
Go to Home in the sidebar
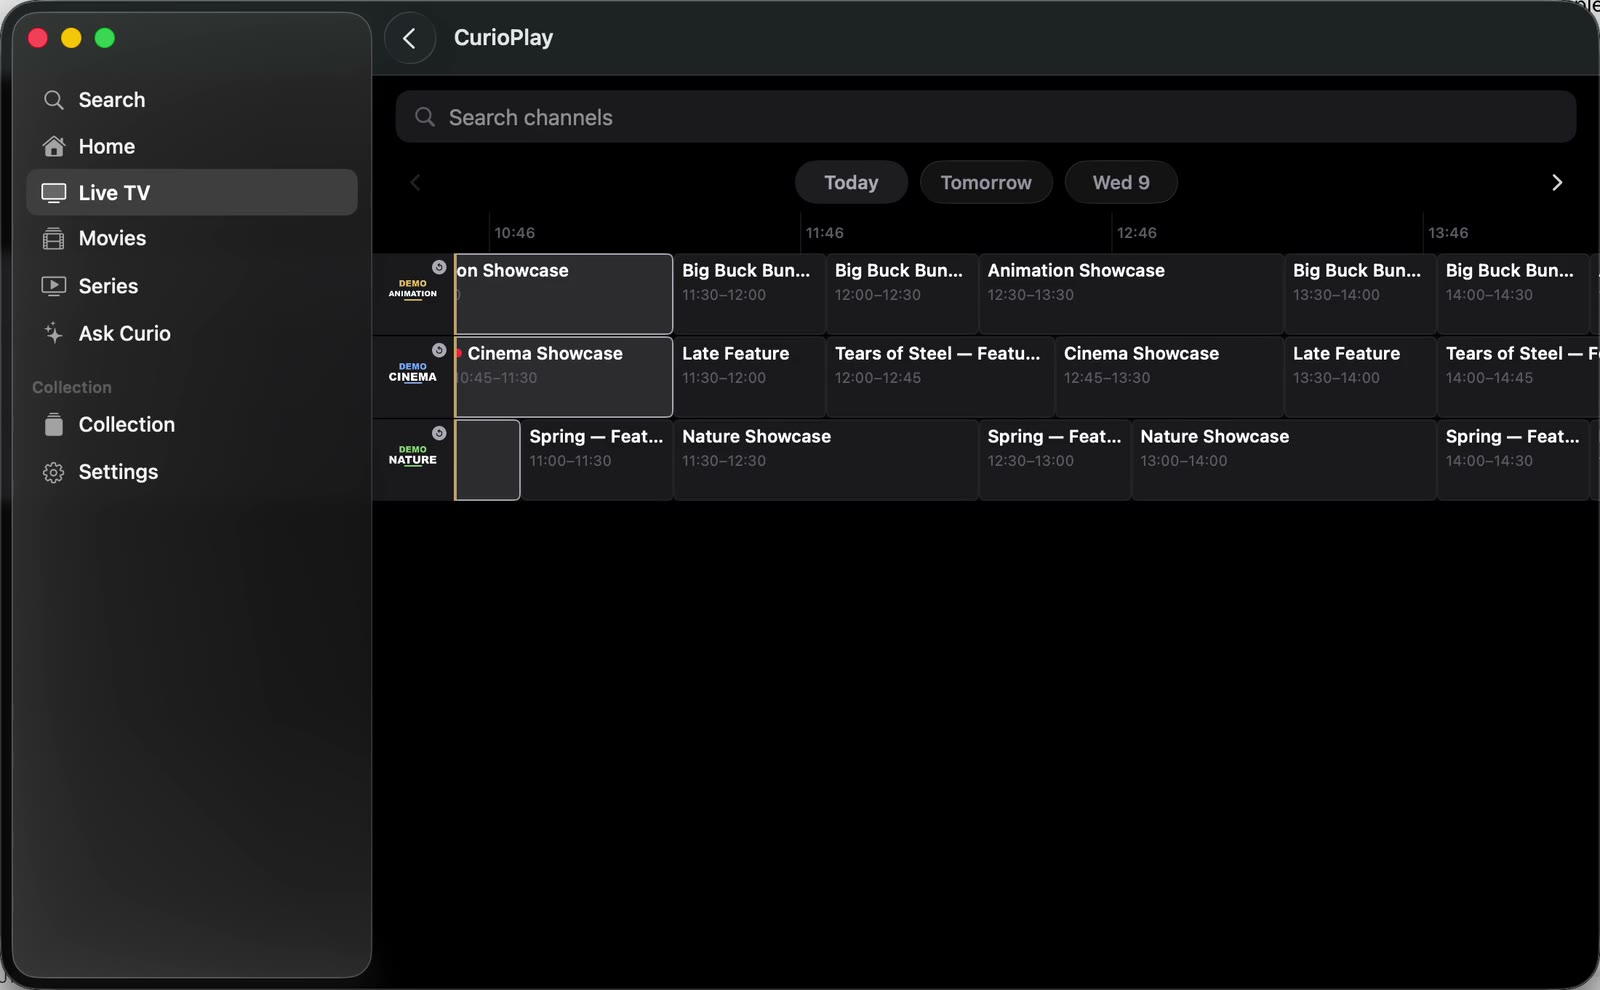[x=191, y=146]
